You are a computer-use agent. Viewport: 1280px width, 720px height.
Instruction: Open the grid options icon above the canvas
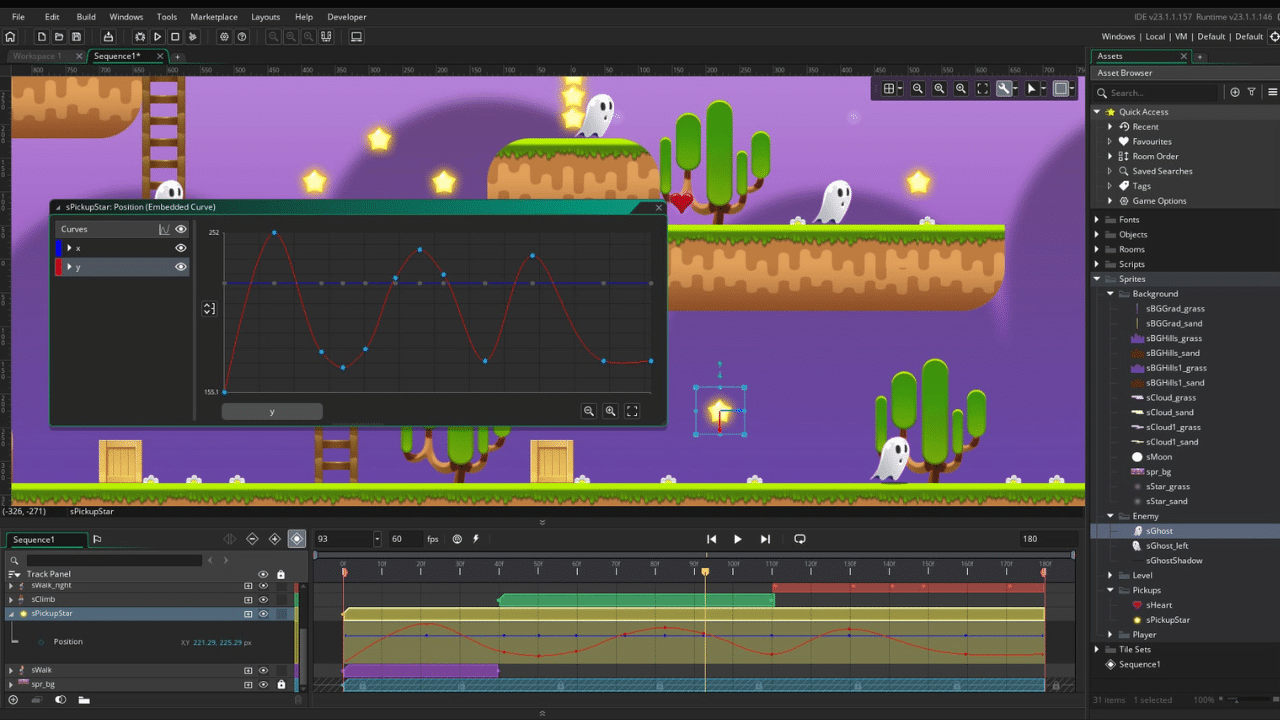click(x=889, y=88)
